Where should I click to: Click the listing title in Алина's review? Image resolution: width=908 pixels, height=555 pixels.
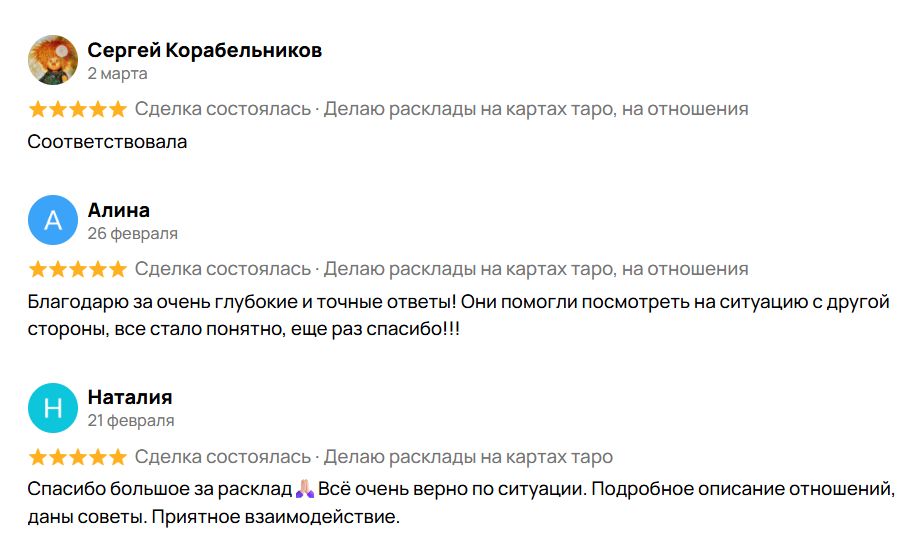536,269
